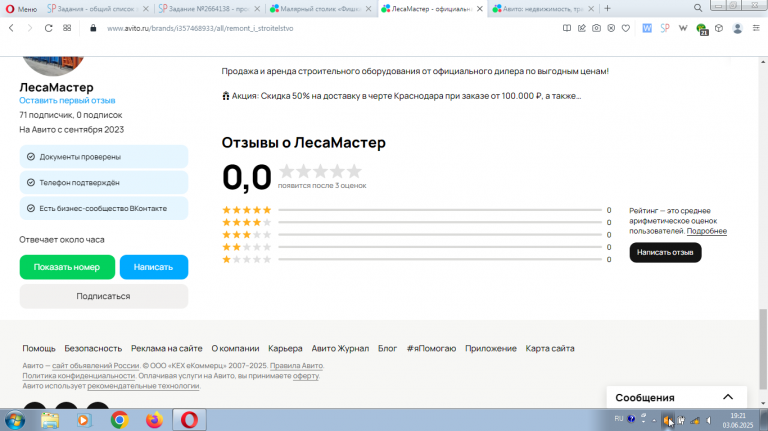Take a snapshot with camera icon
This screenshot has width=768, height=431.
tap(596, 28)
